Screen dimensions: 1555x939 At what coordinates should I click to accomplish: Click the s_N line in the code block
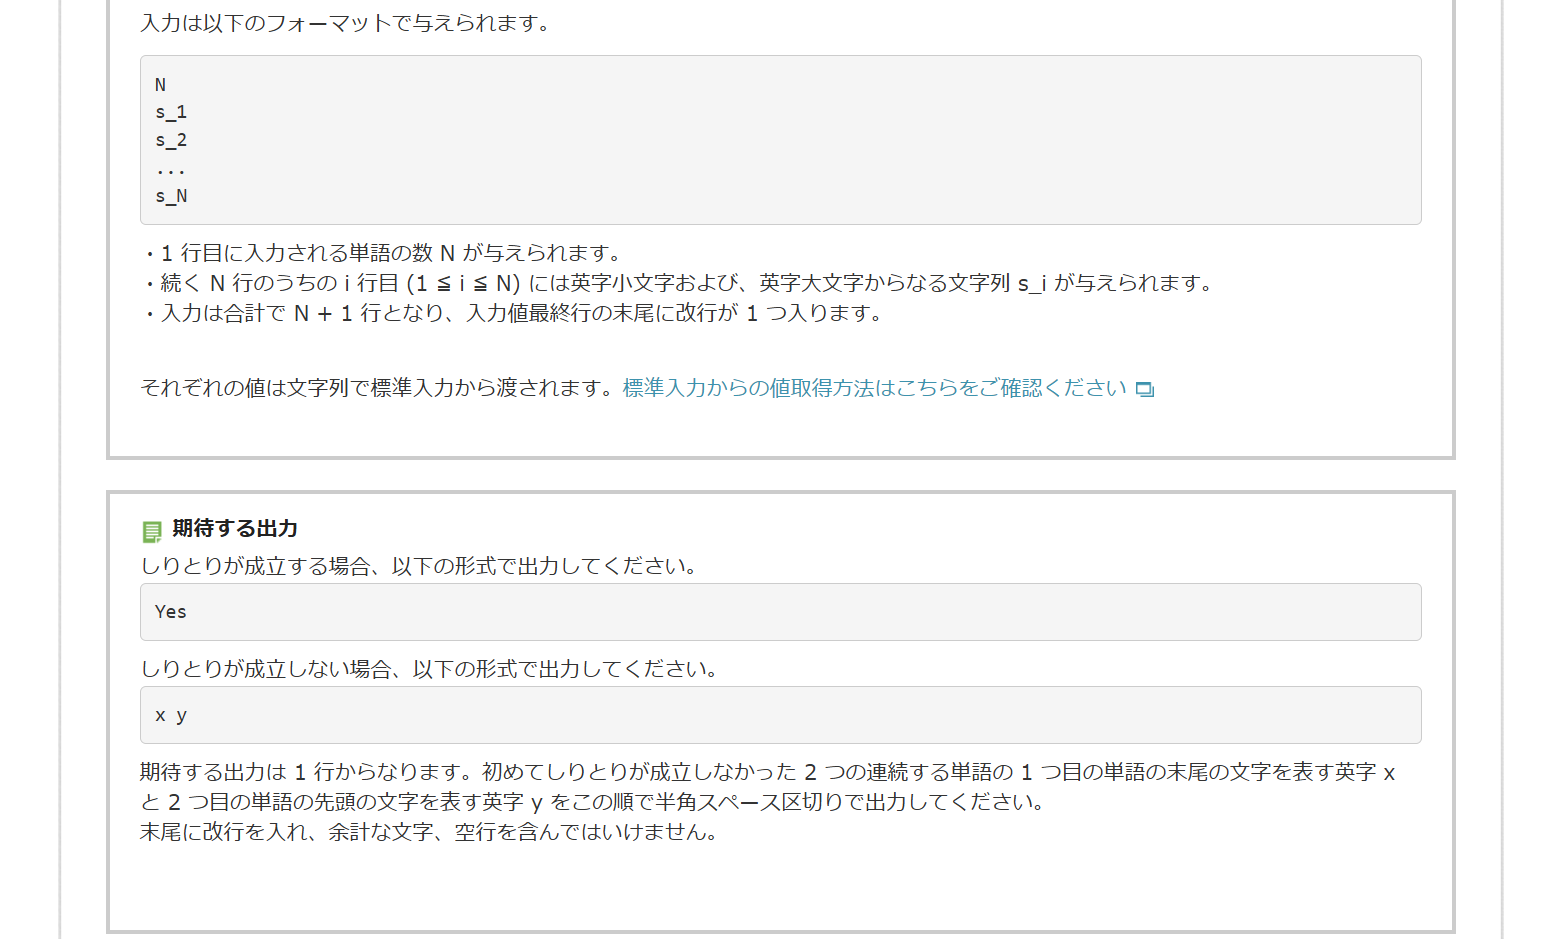click(x=171, y=196)
